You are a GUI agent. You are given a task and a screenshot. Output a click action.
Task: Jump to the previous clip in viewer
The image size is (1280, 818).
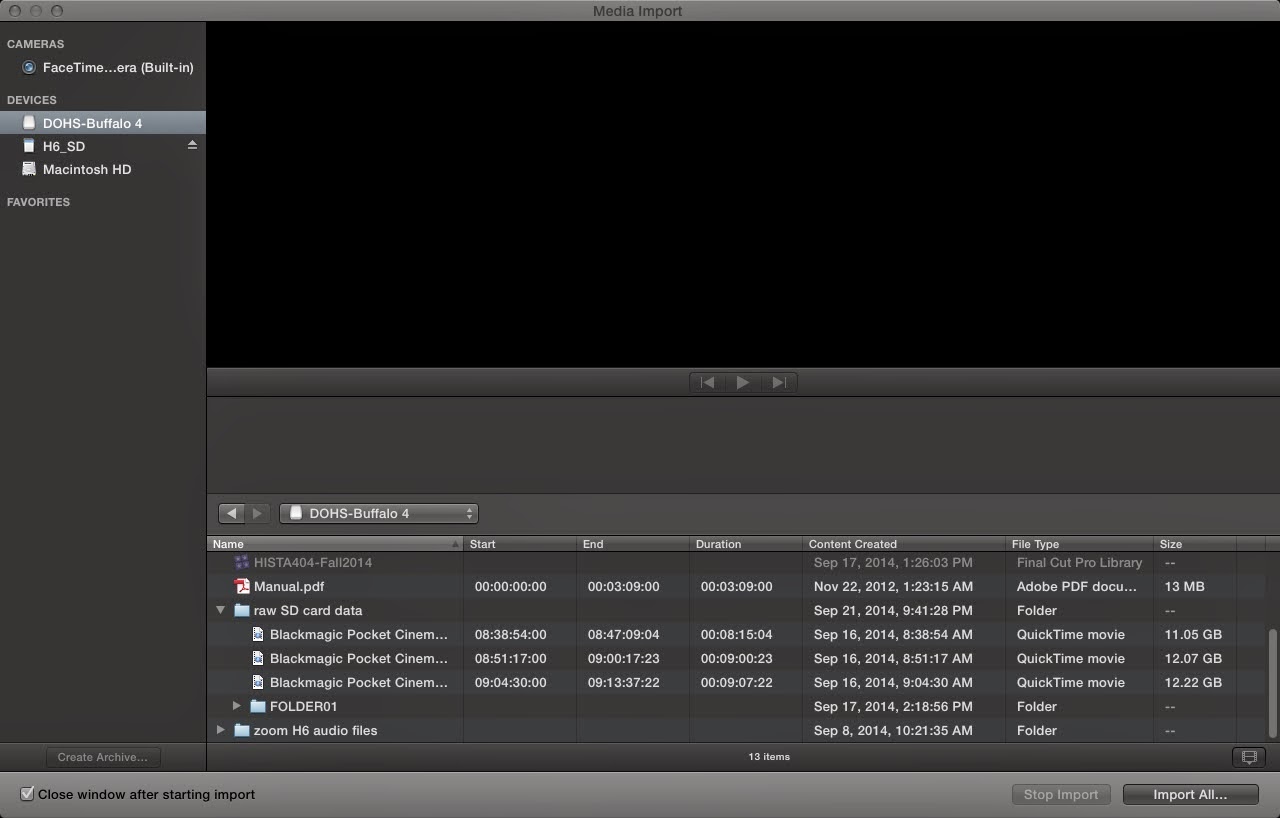point(707,382)
